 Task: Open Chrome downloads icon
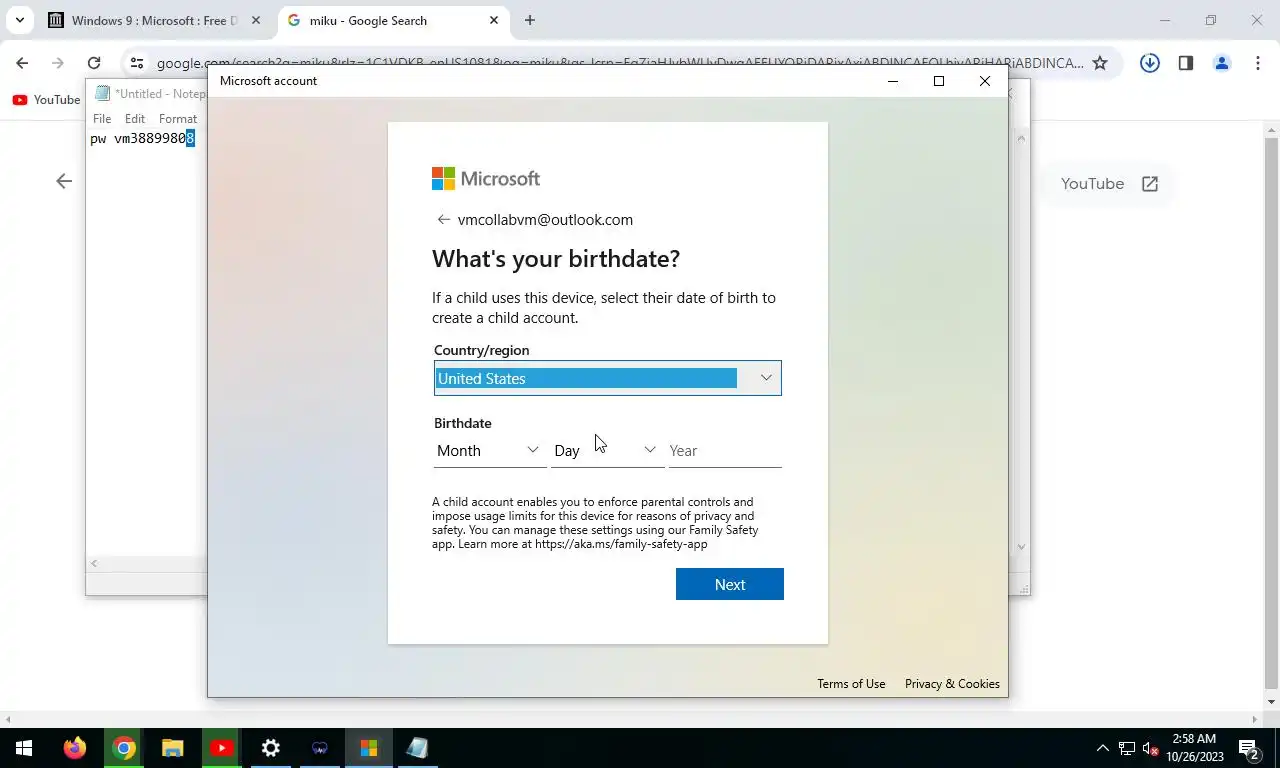tap(1150, 63)
